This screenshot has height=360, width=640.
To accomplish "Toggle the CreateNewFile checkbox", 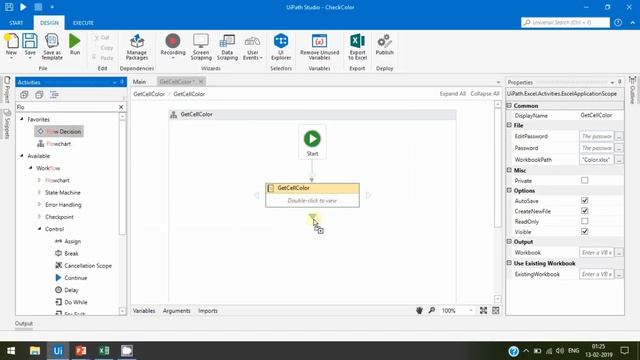I will (x=584, y=211).
